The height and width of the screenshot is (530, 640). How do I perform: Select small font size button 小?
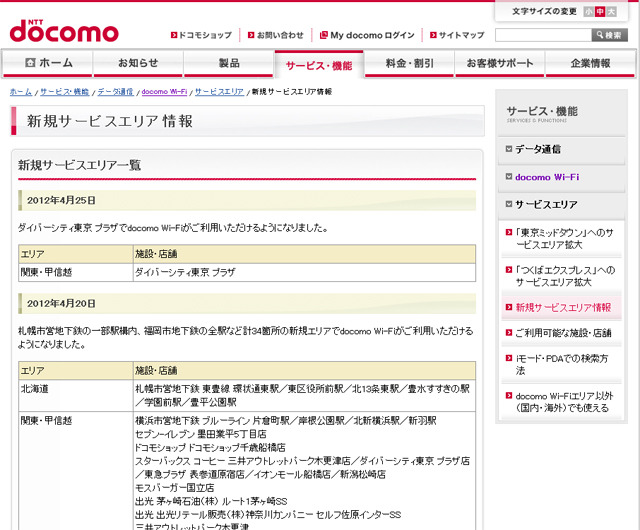pos(588,12)
